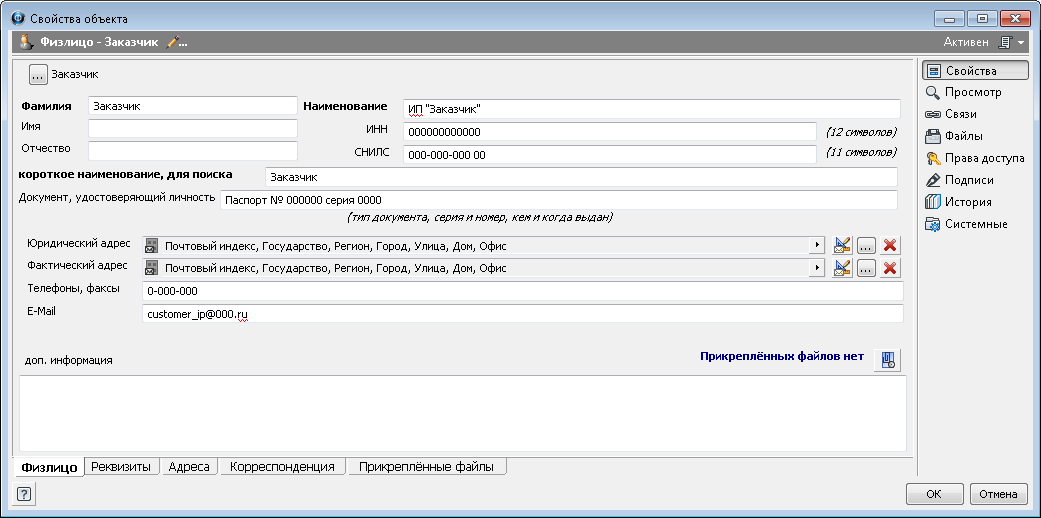Clear the Фактический адрес with red X

[889, 268]
